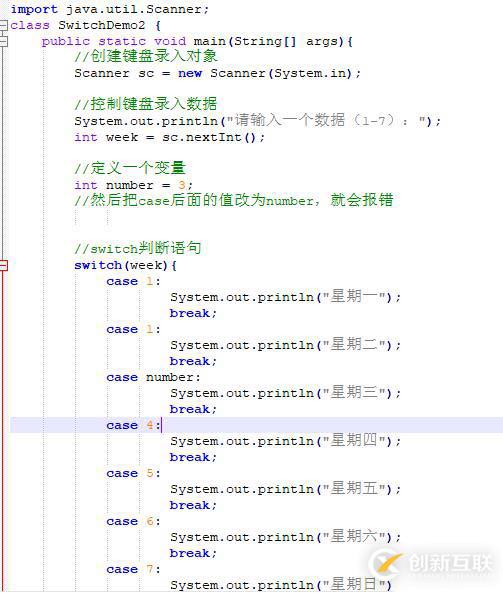Click the comment switch判断语句
This screenshot has height=593, width=503.
(x=138, y=248)
